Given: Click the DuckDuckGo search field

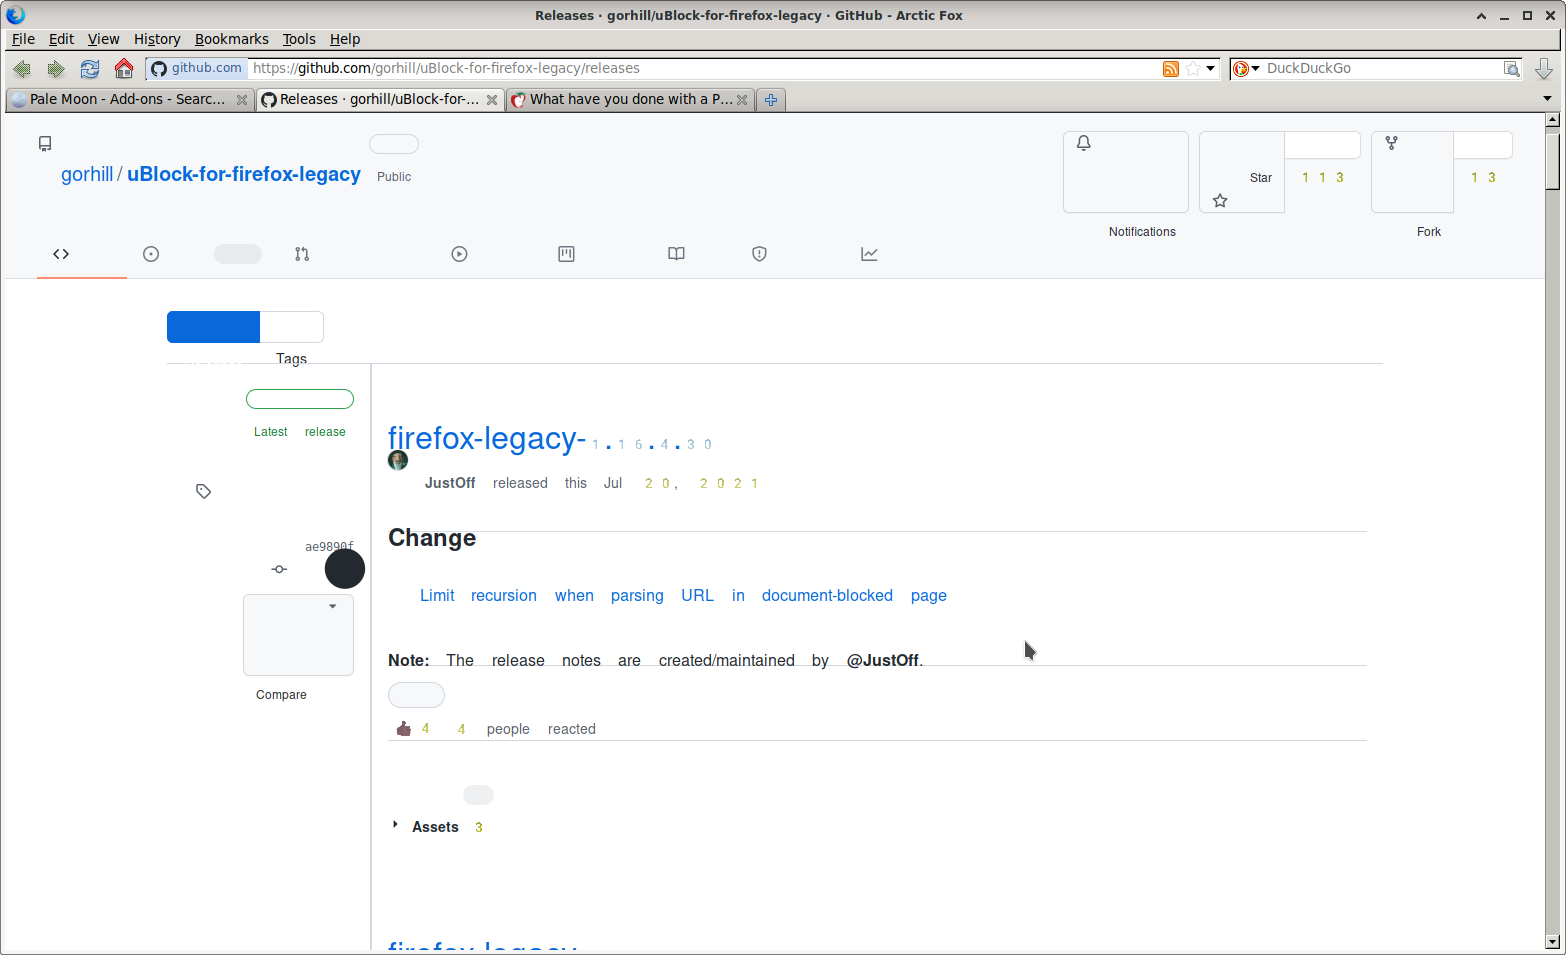Looking at the screenshot, I should [1382, 69].
